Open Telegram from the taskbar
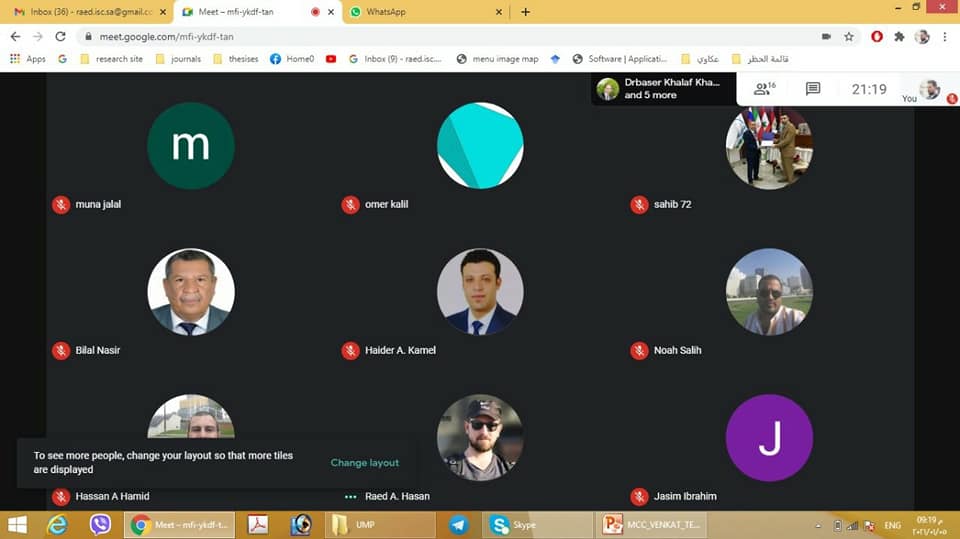The width and height of the screenshot is (960, 539). 458,524
